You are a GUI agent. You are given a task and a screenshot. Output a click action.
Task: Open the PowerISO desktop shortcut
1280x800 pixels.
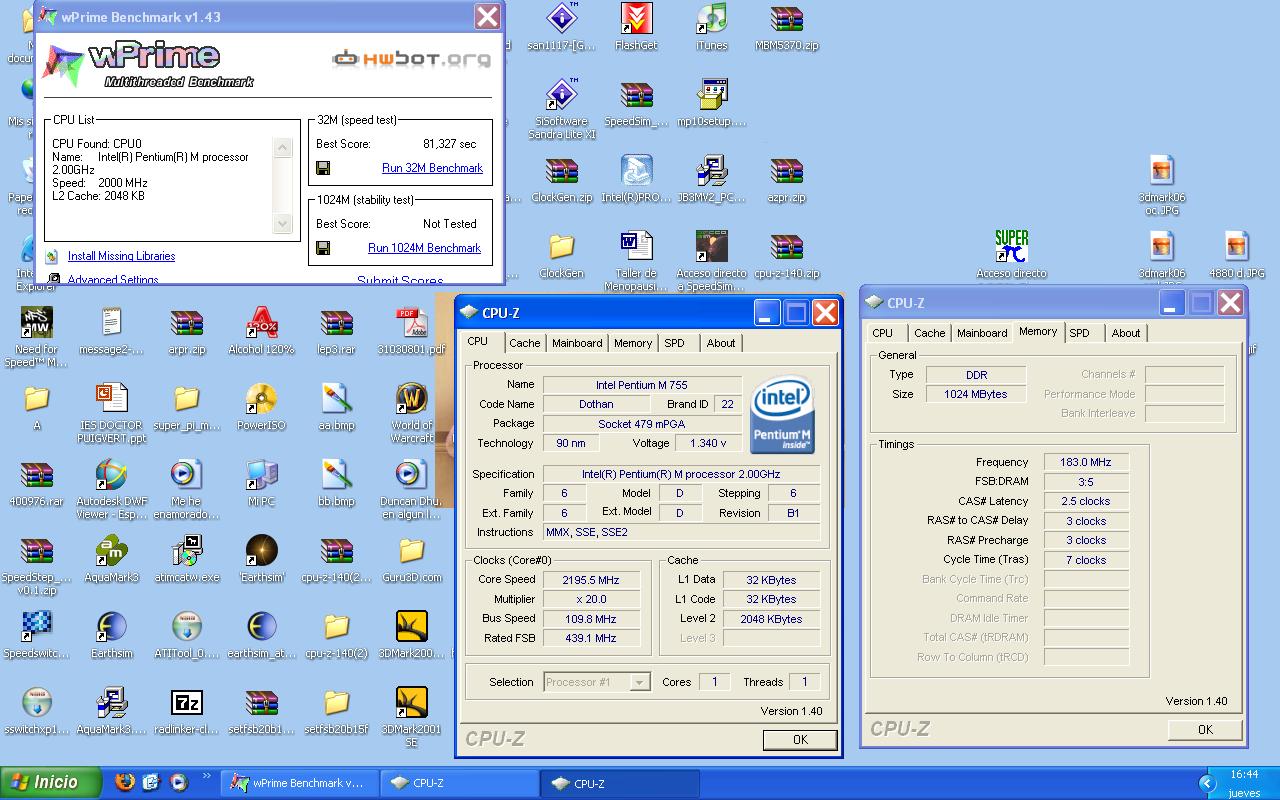tap(261, 408)
